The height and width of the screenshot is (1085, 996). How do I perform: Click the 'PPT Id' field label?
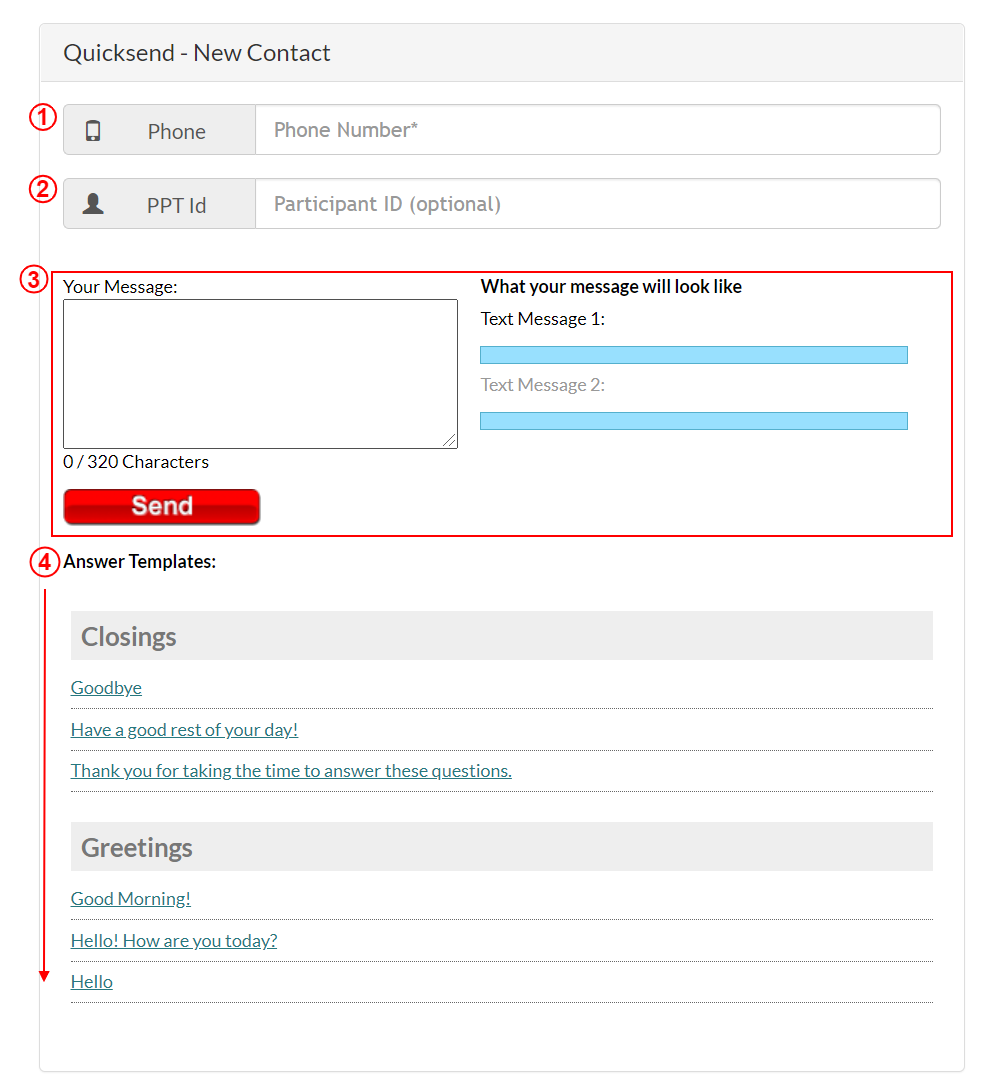click(176, 206)
